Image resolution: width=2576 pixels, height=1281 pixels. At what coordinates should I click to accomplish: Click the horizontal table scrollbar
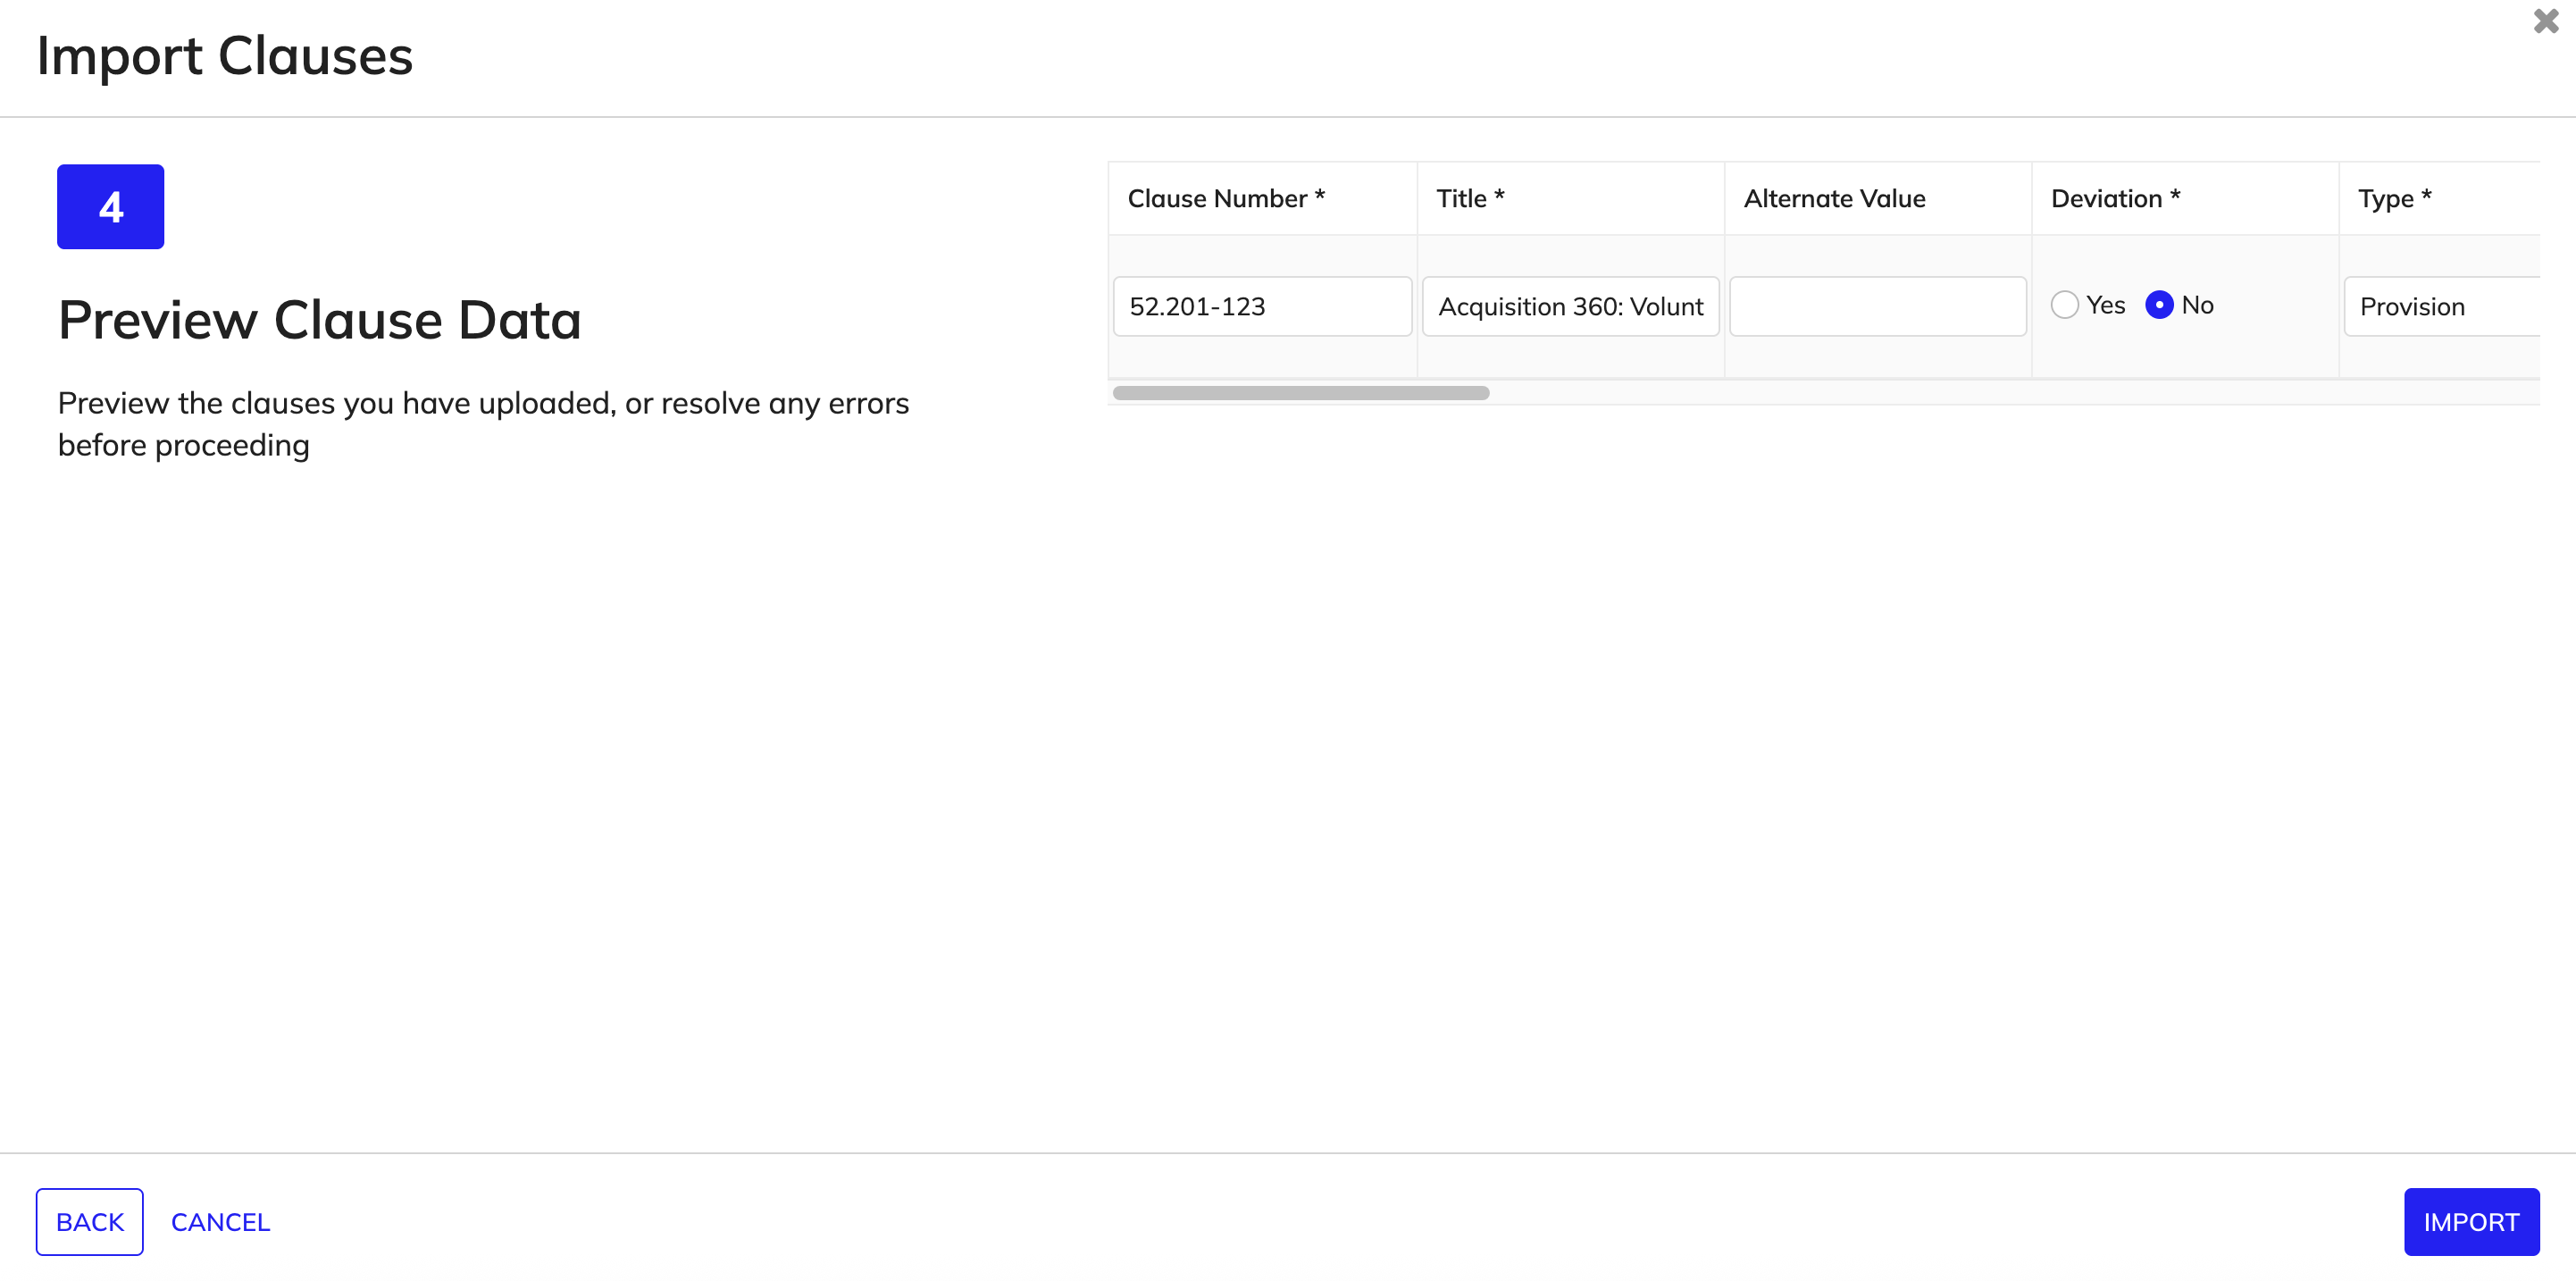(x=1301, y=393)
